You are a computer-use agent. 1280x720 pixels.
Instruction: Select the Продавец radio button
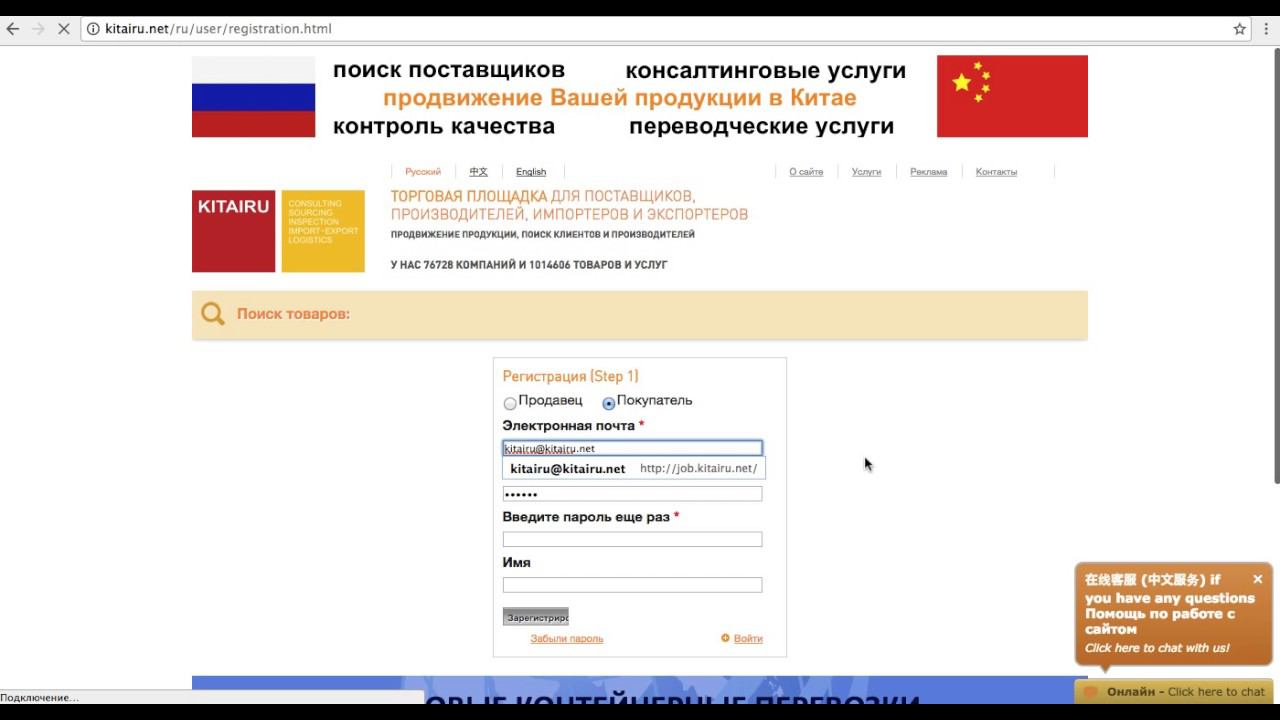point(510,404)
